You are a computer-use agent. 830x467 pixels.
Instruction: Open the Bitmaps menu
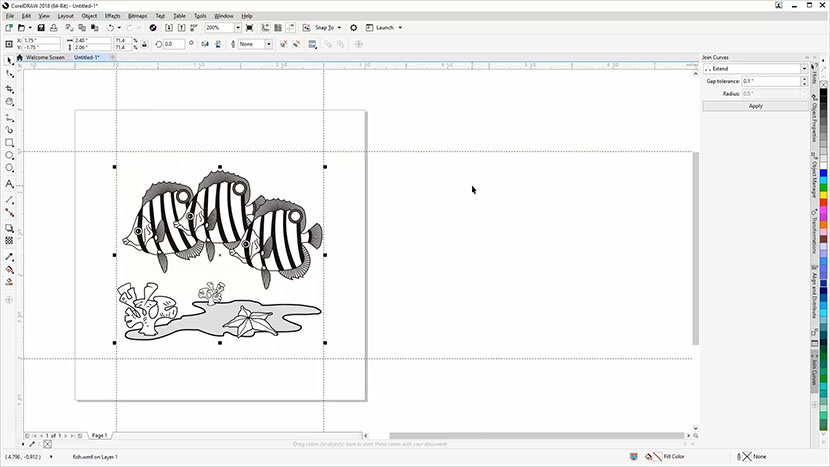(138, 16)
